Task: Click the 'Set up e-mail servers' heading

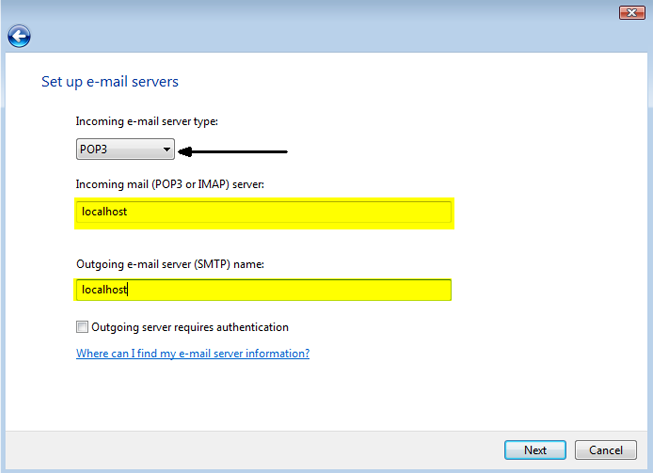Action: 109,81
